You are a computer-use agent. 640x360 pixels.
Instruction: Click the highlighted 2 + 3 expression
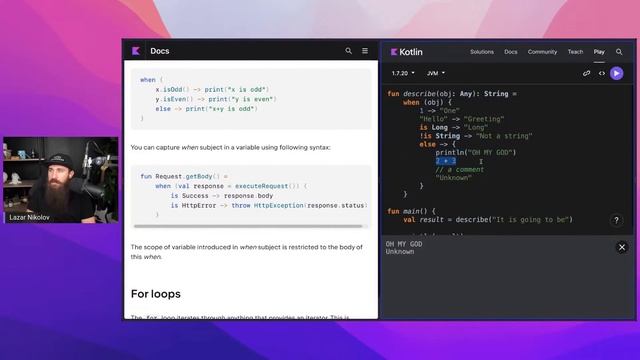[x=445, y=161]
